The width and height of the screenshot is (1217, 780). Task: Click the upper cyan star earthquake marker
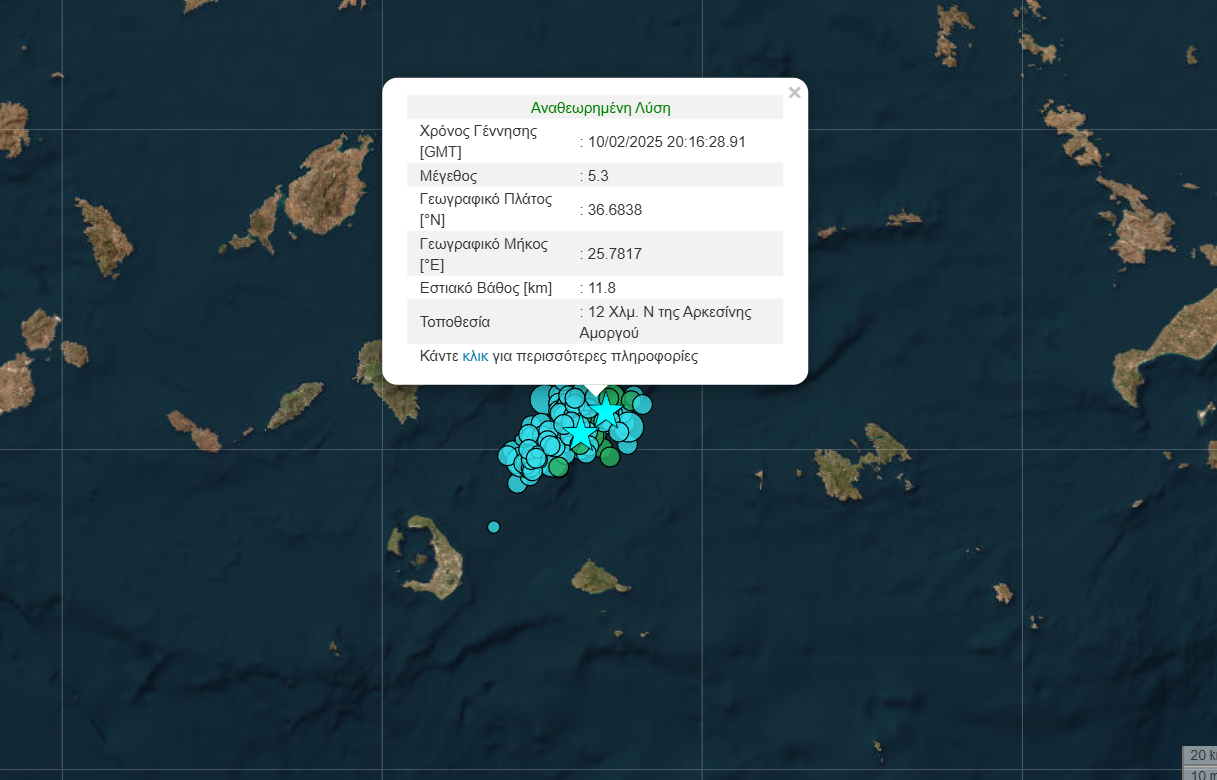coord(606,411)
